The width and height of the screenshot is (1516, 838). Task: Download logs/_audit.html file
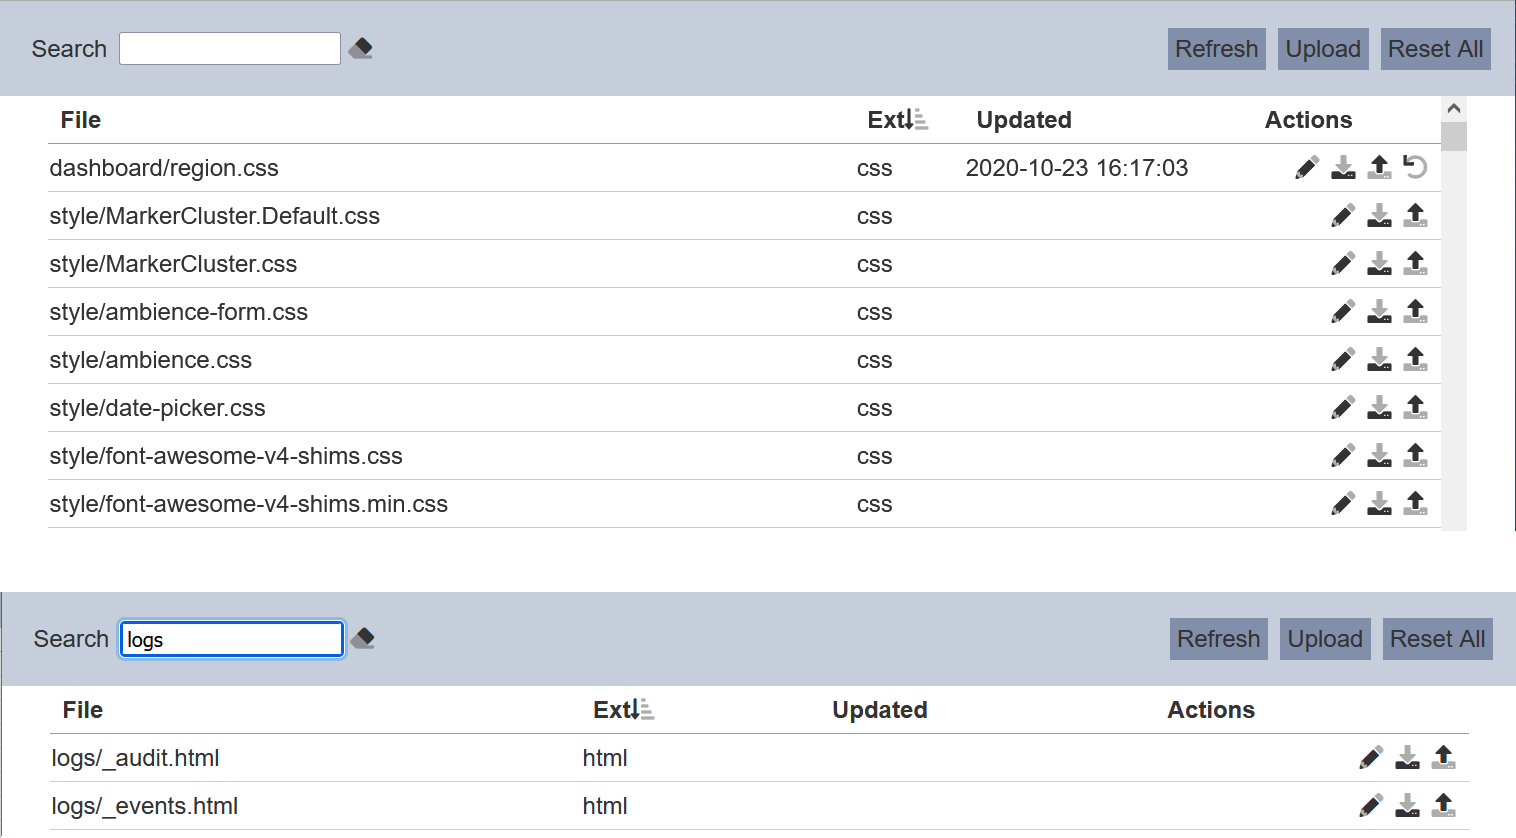1407,757
